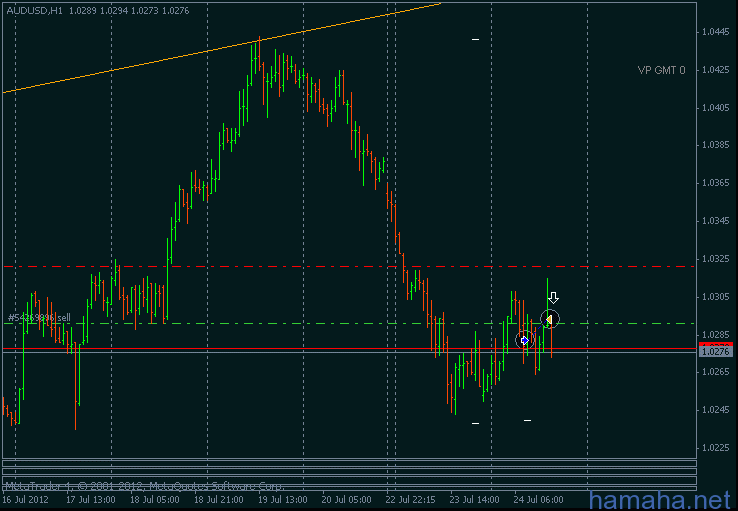The width and height of the screenshot is (738, 511).
Task: Open the hamaha.net watermark link
Action: tap(660, 499)
